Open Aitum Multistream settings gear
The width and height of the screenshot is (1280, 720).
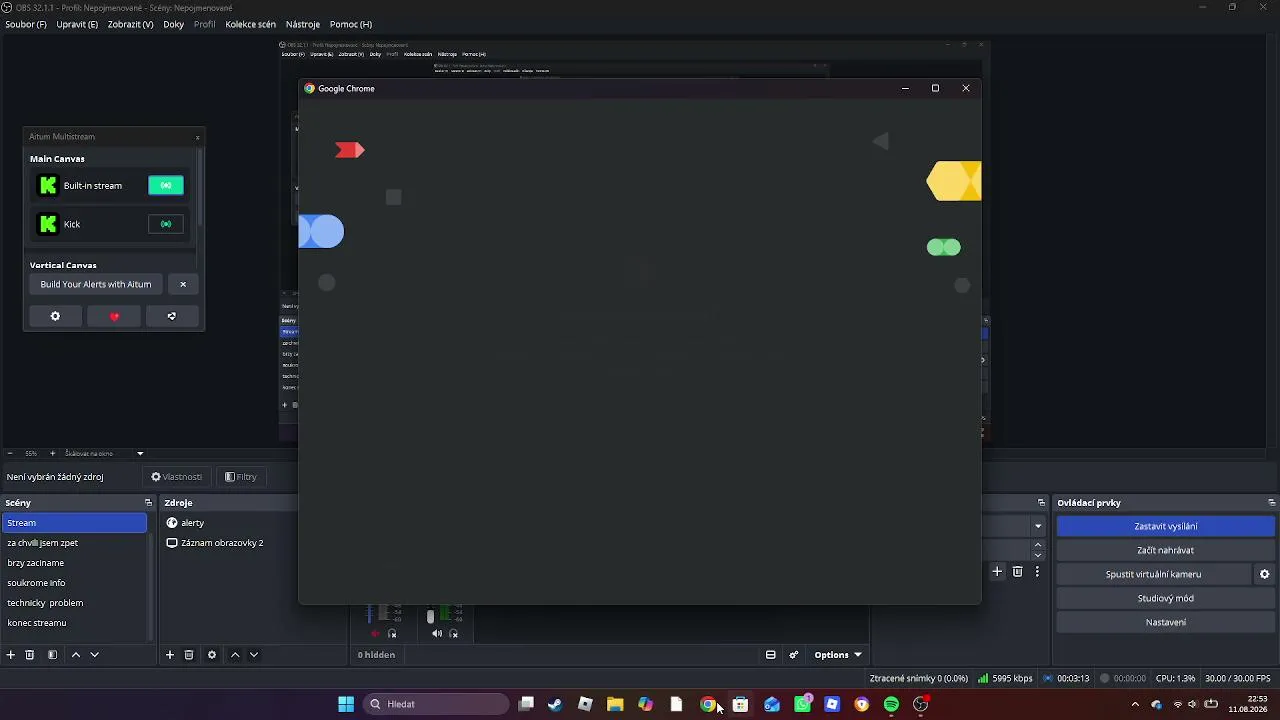(55, 316)
